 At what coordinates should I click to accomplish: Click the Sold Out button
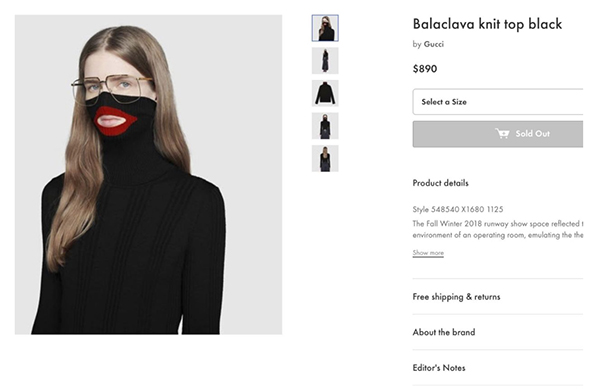[498, 134]
